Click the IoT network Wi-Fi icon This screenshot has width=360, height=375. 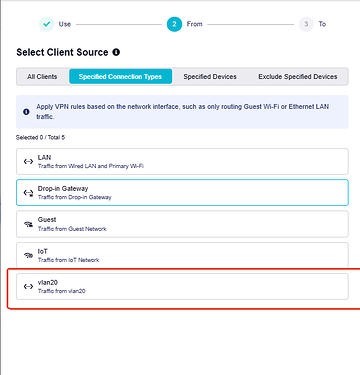tap(28, 255)
